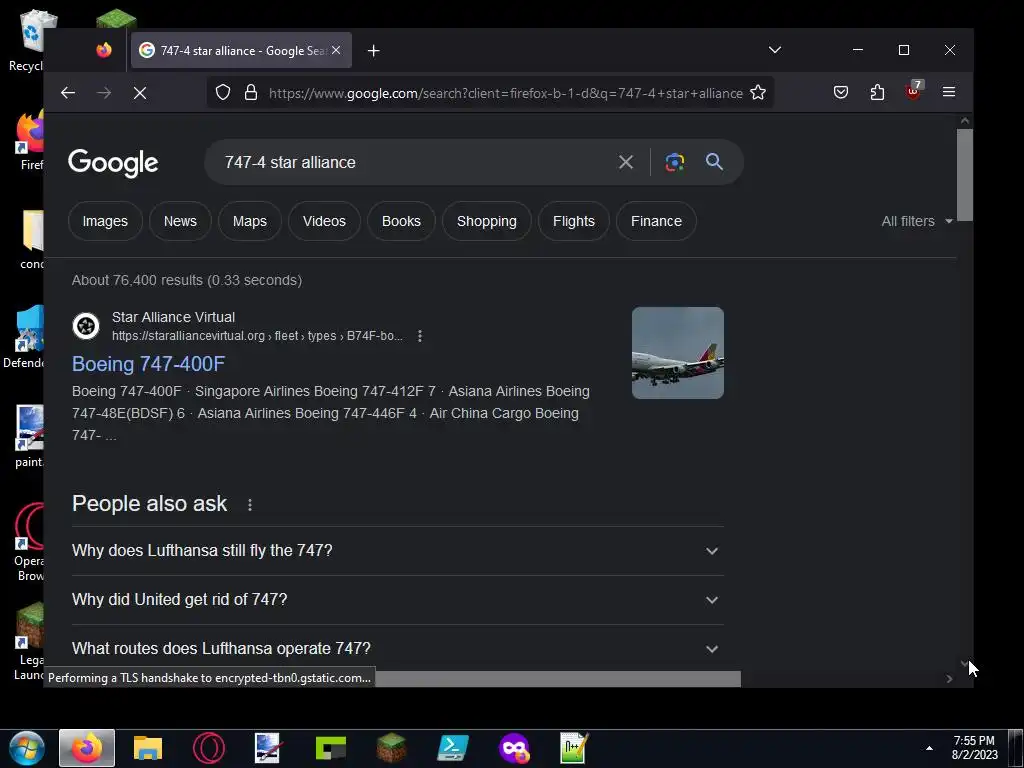Image resolution: width=1024 pixels, height=768 pixels.
Task: Click the Star Alliance Virtual site name
Action: click(x=173, y=317)
